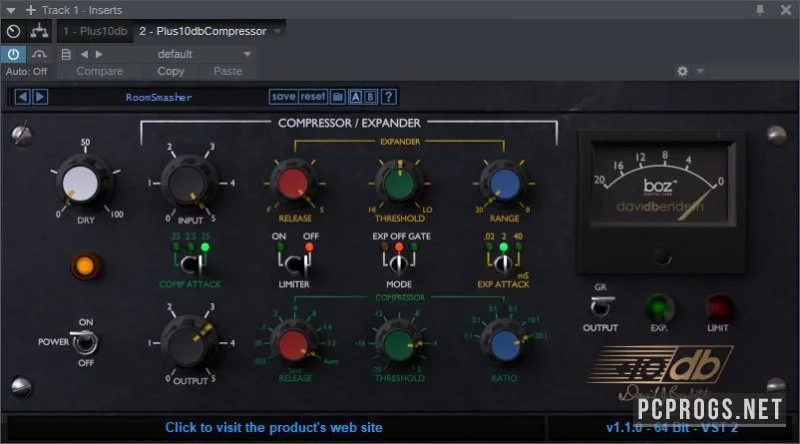This screenshot has width=800, height=444.
Task: Click the version v1.1.0 64 Bit text
Action: [671, 428]
